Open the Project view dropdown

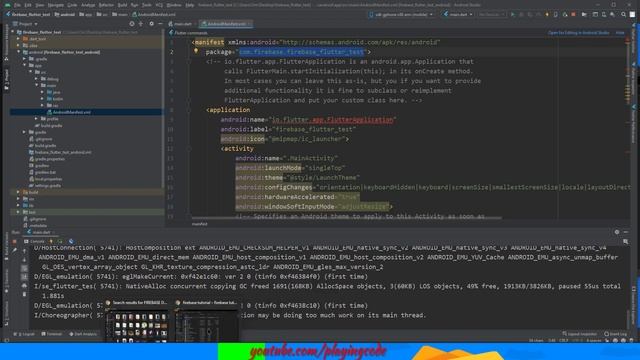[x=25, y=24]
